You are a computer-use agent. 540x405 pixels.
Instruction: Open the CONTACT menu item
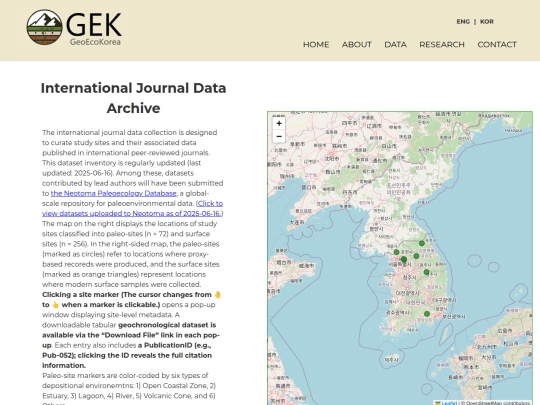point(497,44)
